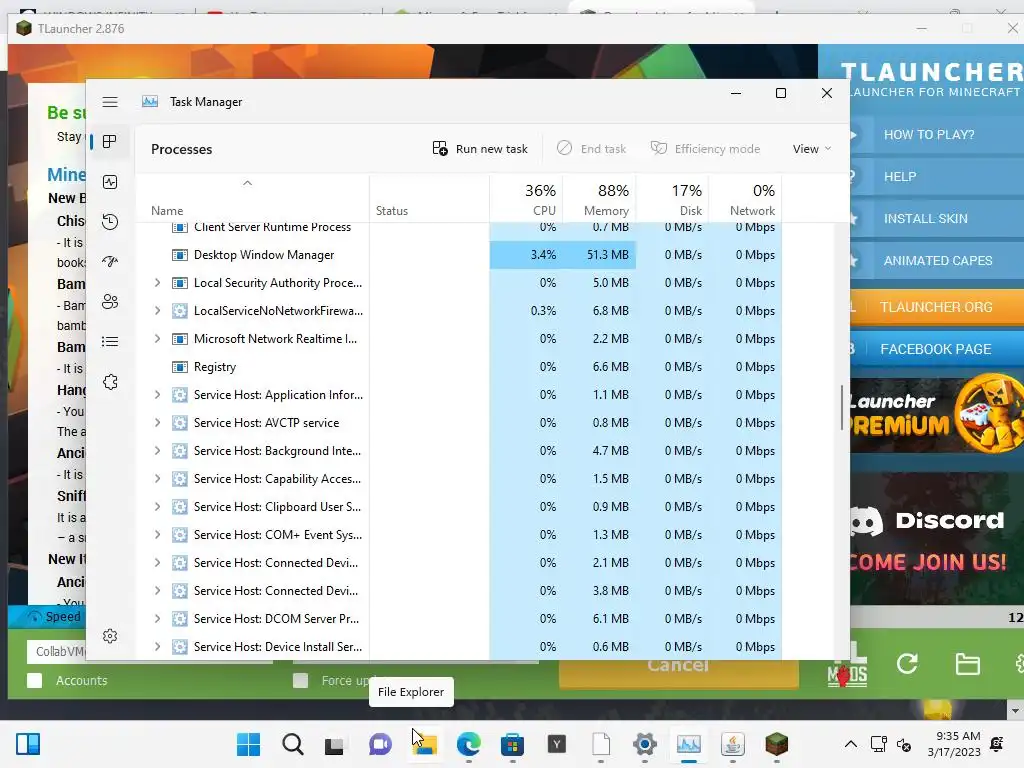Expand LocalServiceNoNetworkFirewall row
The height and width of the screenshot is (768, 1024).
click(x=157, y=311)
